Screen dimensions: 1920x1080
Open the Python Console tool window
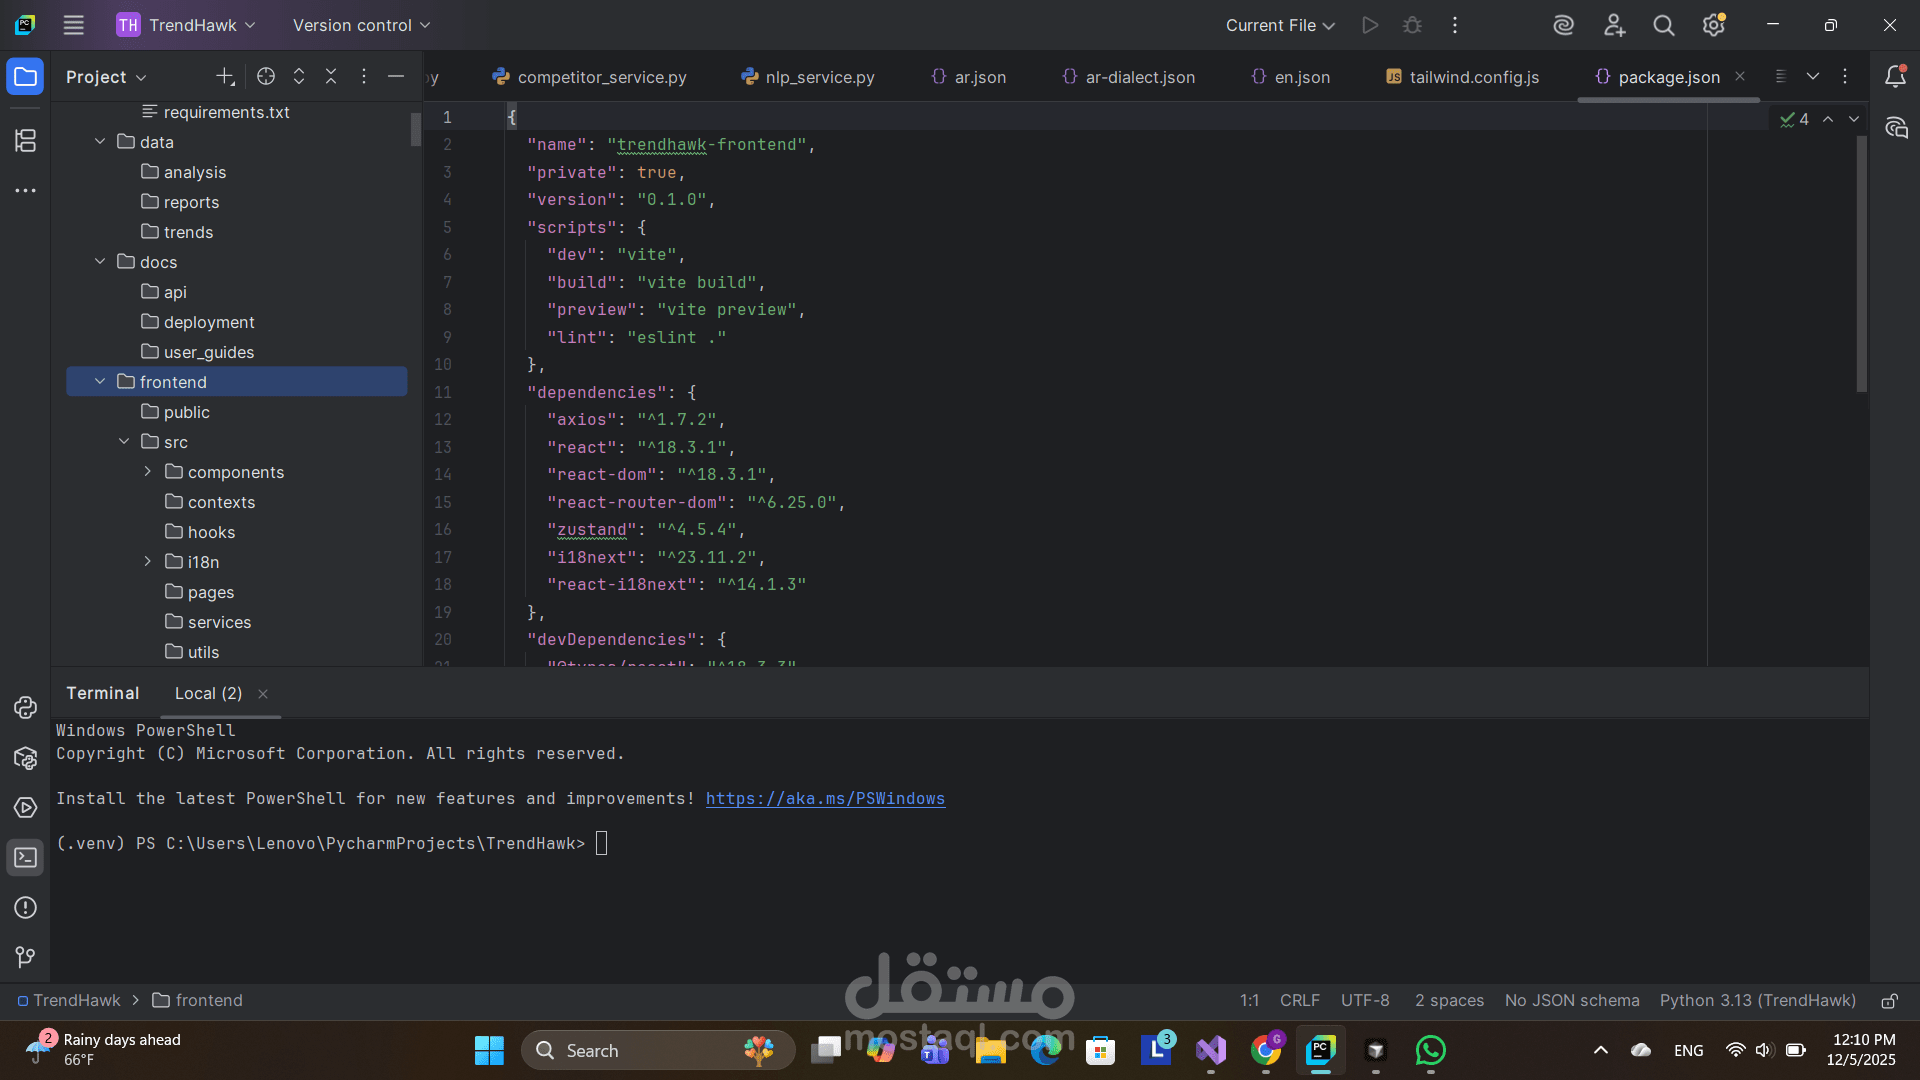(25, 708)
